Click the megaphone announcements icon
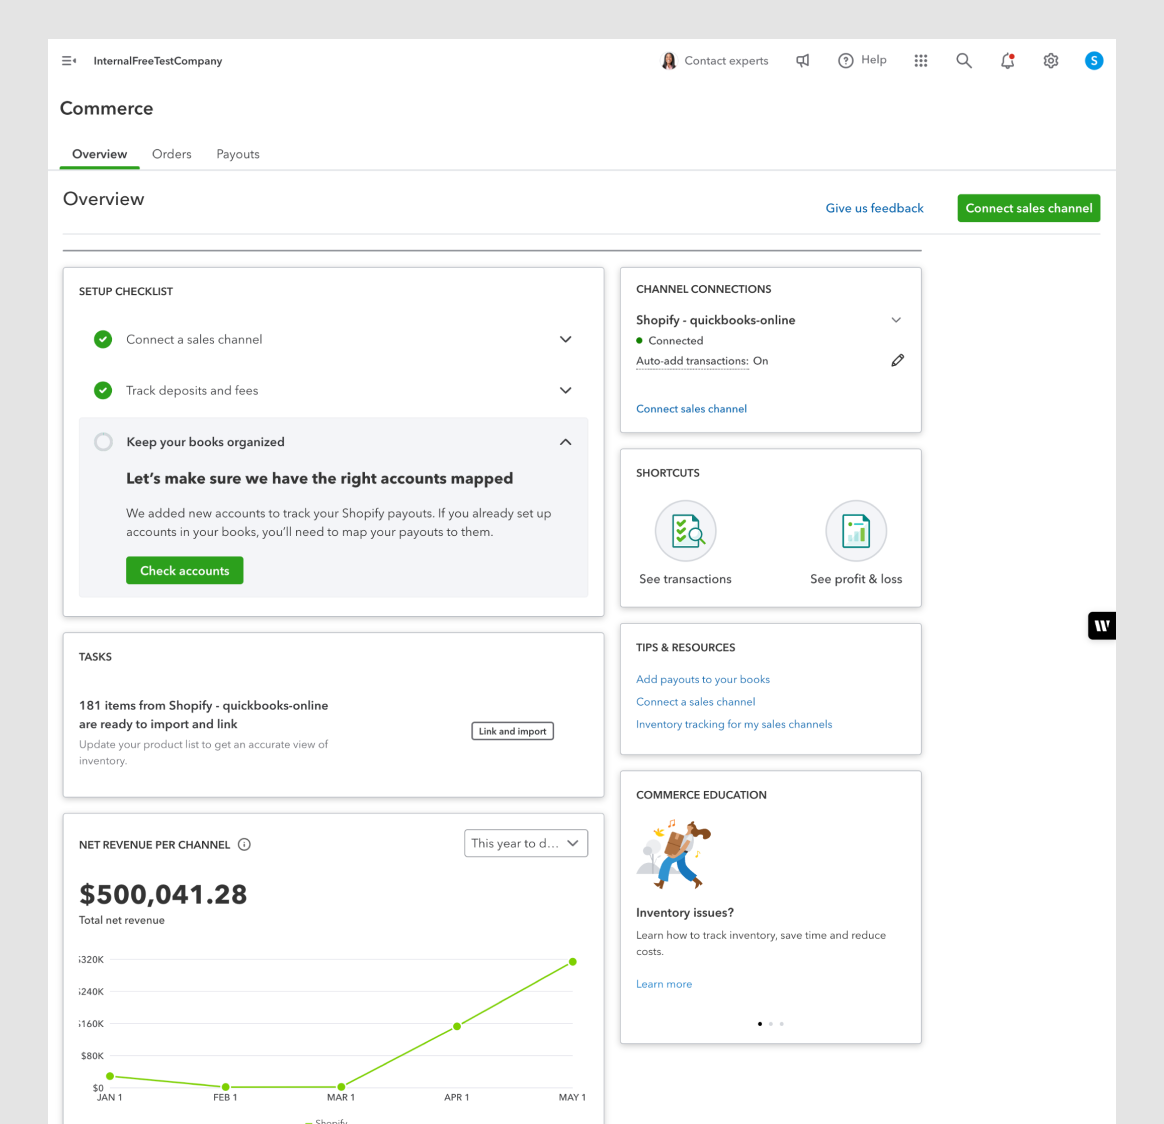Viewport: 1164px width, 1124px height. tap(803, 60)
